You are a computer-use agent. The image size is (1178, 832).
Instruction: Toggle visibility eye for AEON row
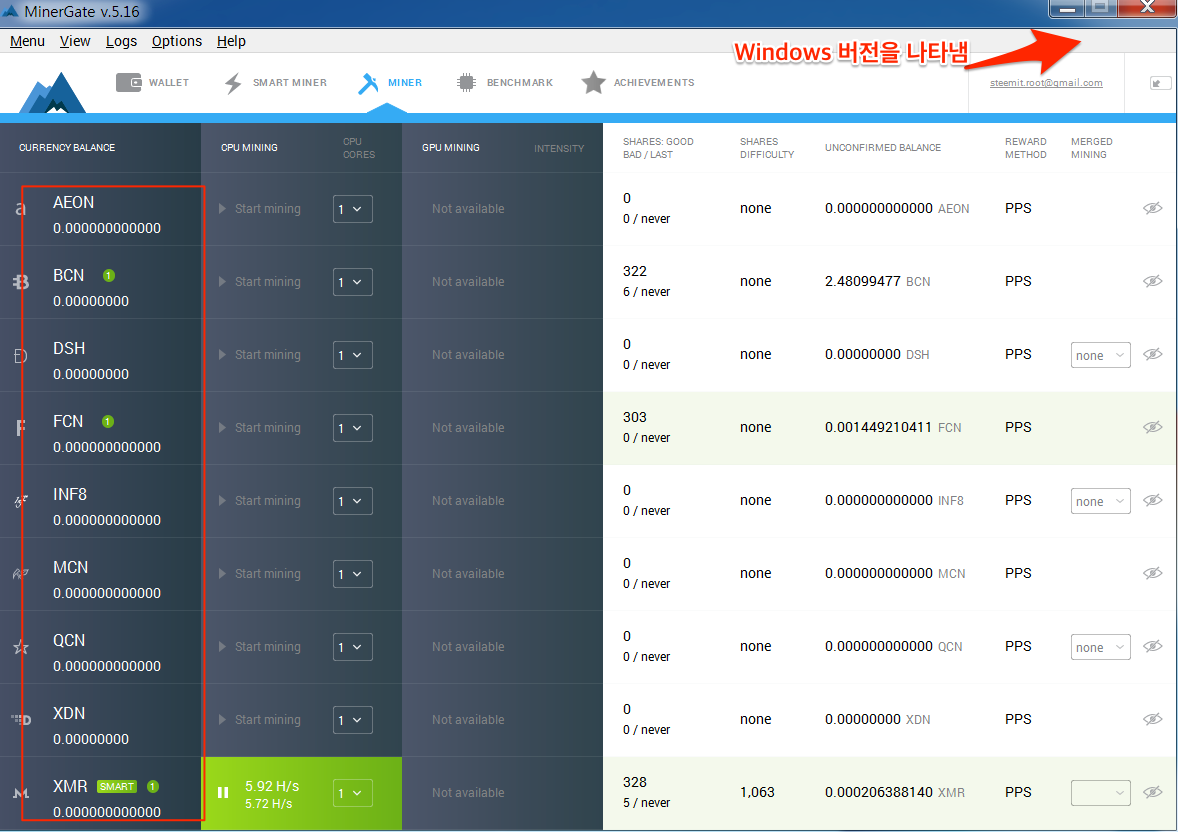(1152, 208)
